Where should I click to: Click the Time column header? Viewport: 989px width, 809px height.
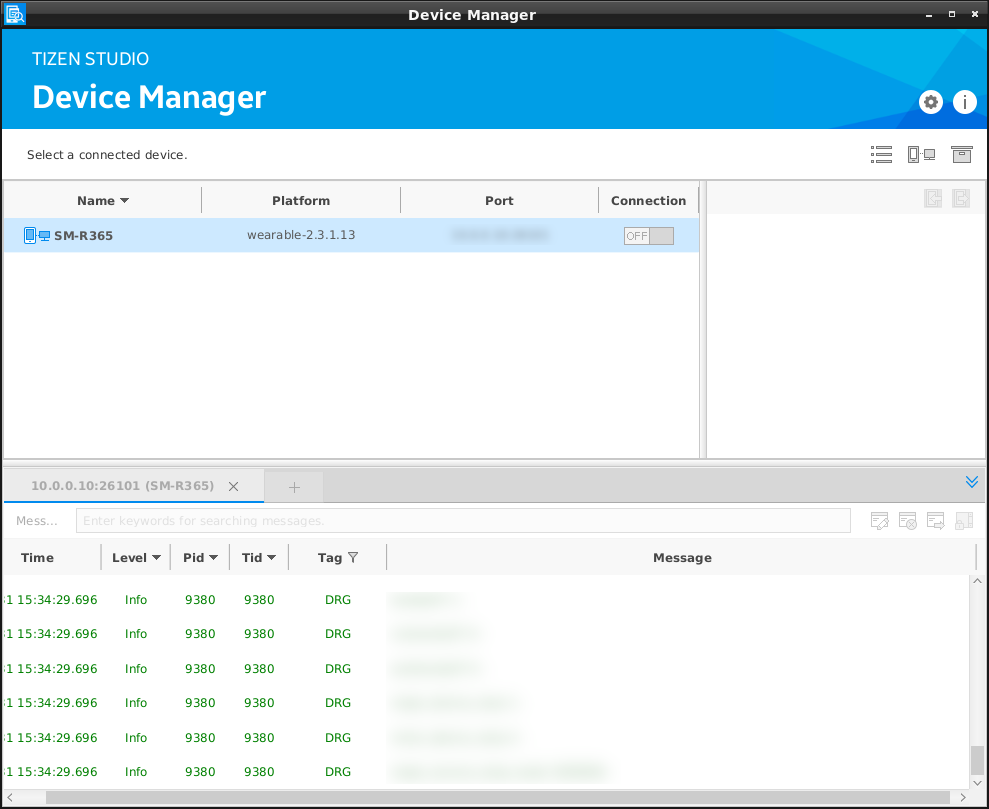click(x=37, y=558)
